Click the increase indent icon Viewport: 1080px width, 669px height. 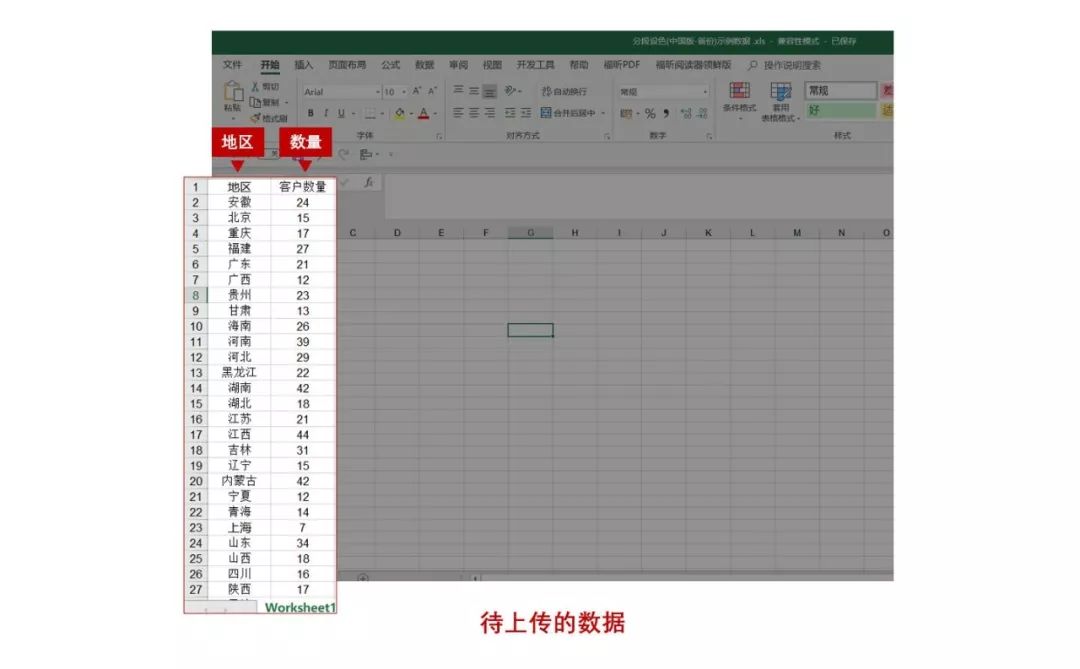coord(526,112)
